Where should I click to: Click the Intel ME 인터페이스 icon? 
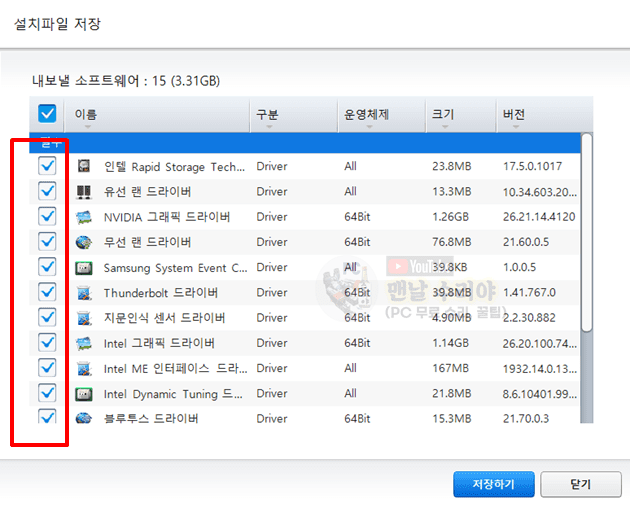[x=84, y=369]
